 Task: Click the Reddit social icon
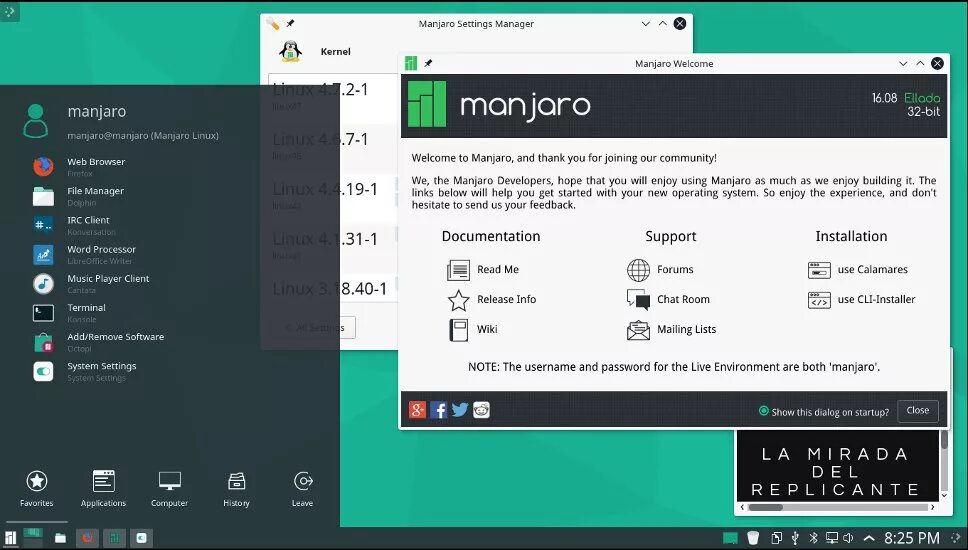tap(481, 410)
